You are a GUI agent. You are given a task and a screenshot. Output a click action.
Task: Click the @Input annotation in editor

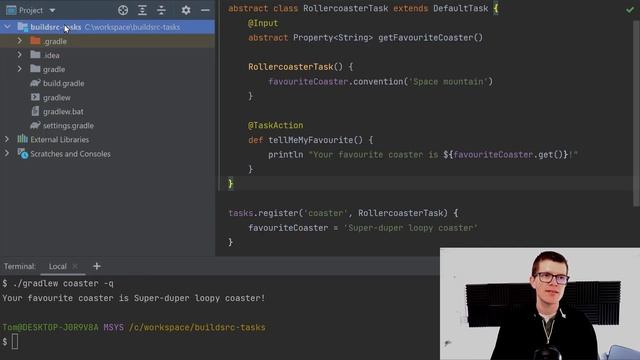263,23
